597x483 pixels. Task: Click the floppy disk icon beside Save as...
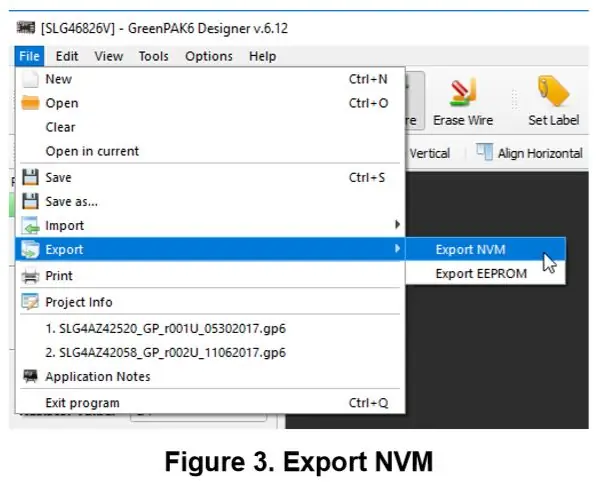point(30,201)
